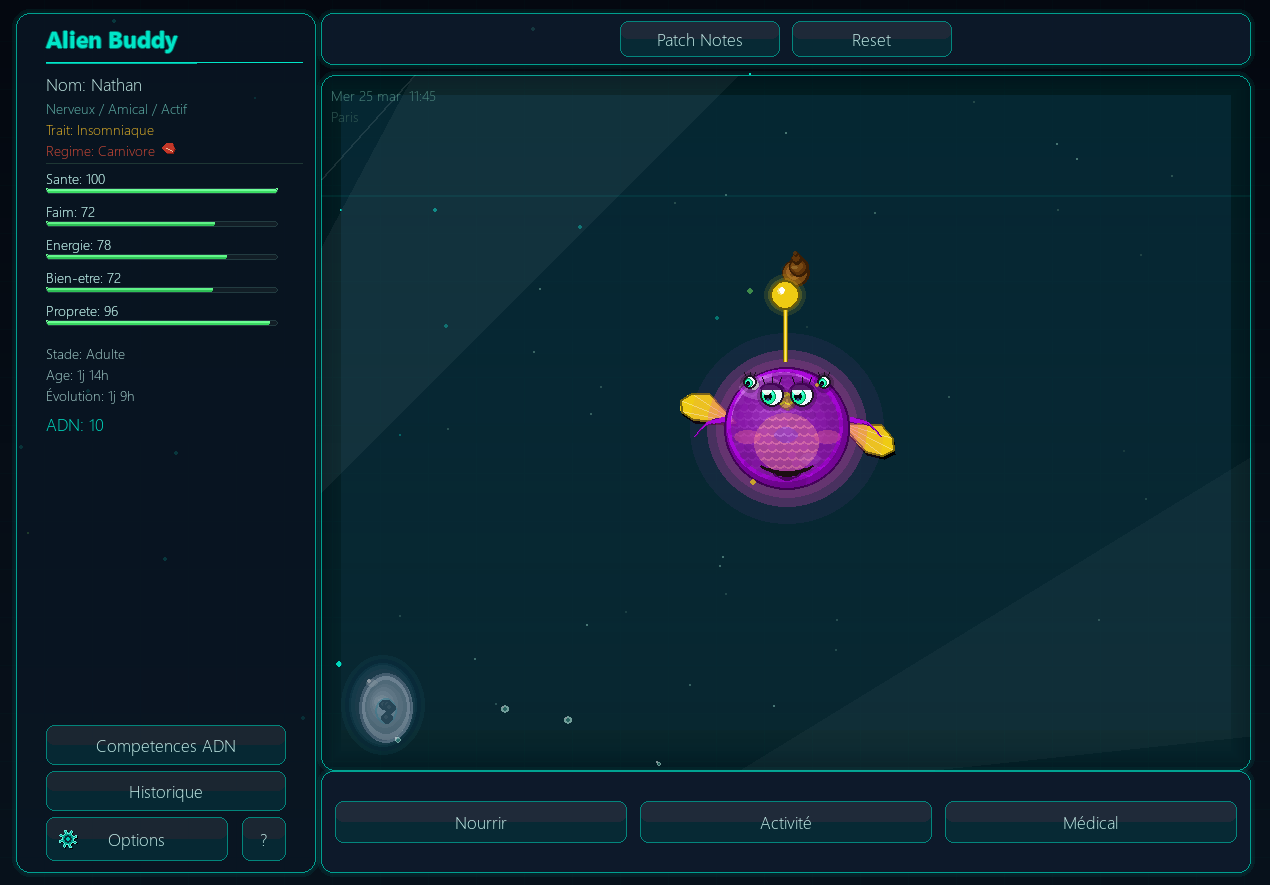1270x885 pixels.
Task: Click the Faim hunger bar
Action: click(x=162, y=223)
